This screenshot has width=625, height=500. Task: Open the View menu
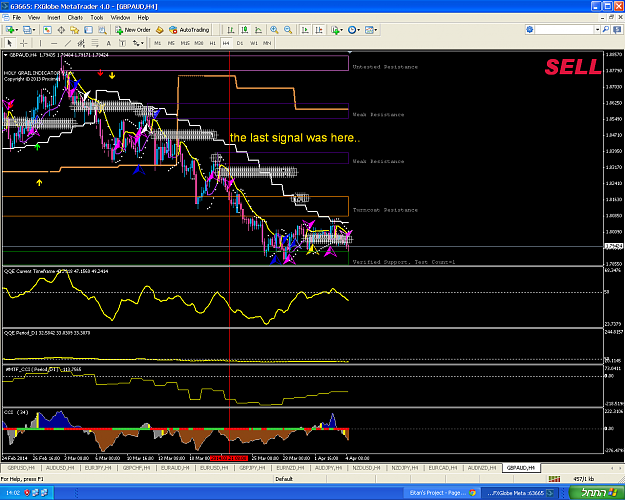[x=34, y=18]
